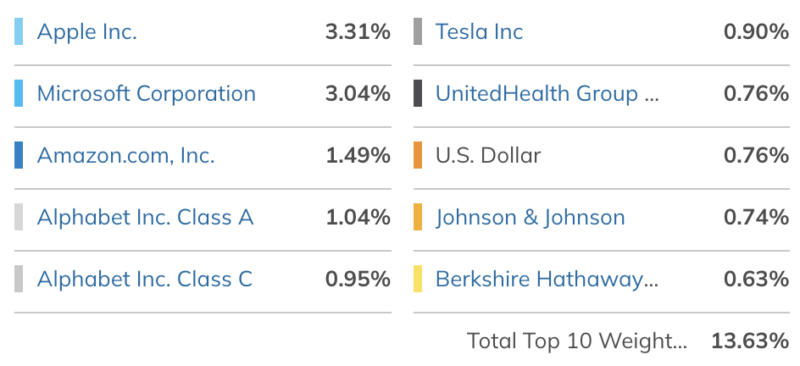The width and height of the screenshot is (800, 366).
Task: Select the dark UnitedHealth color swatch
Action: pos(418,93)
